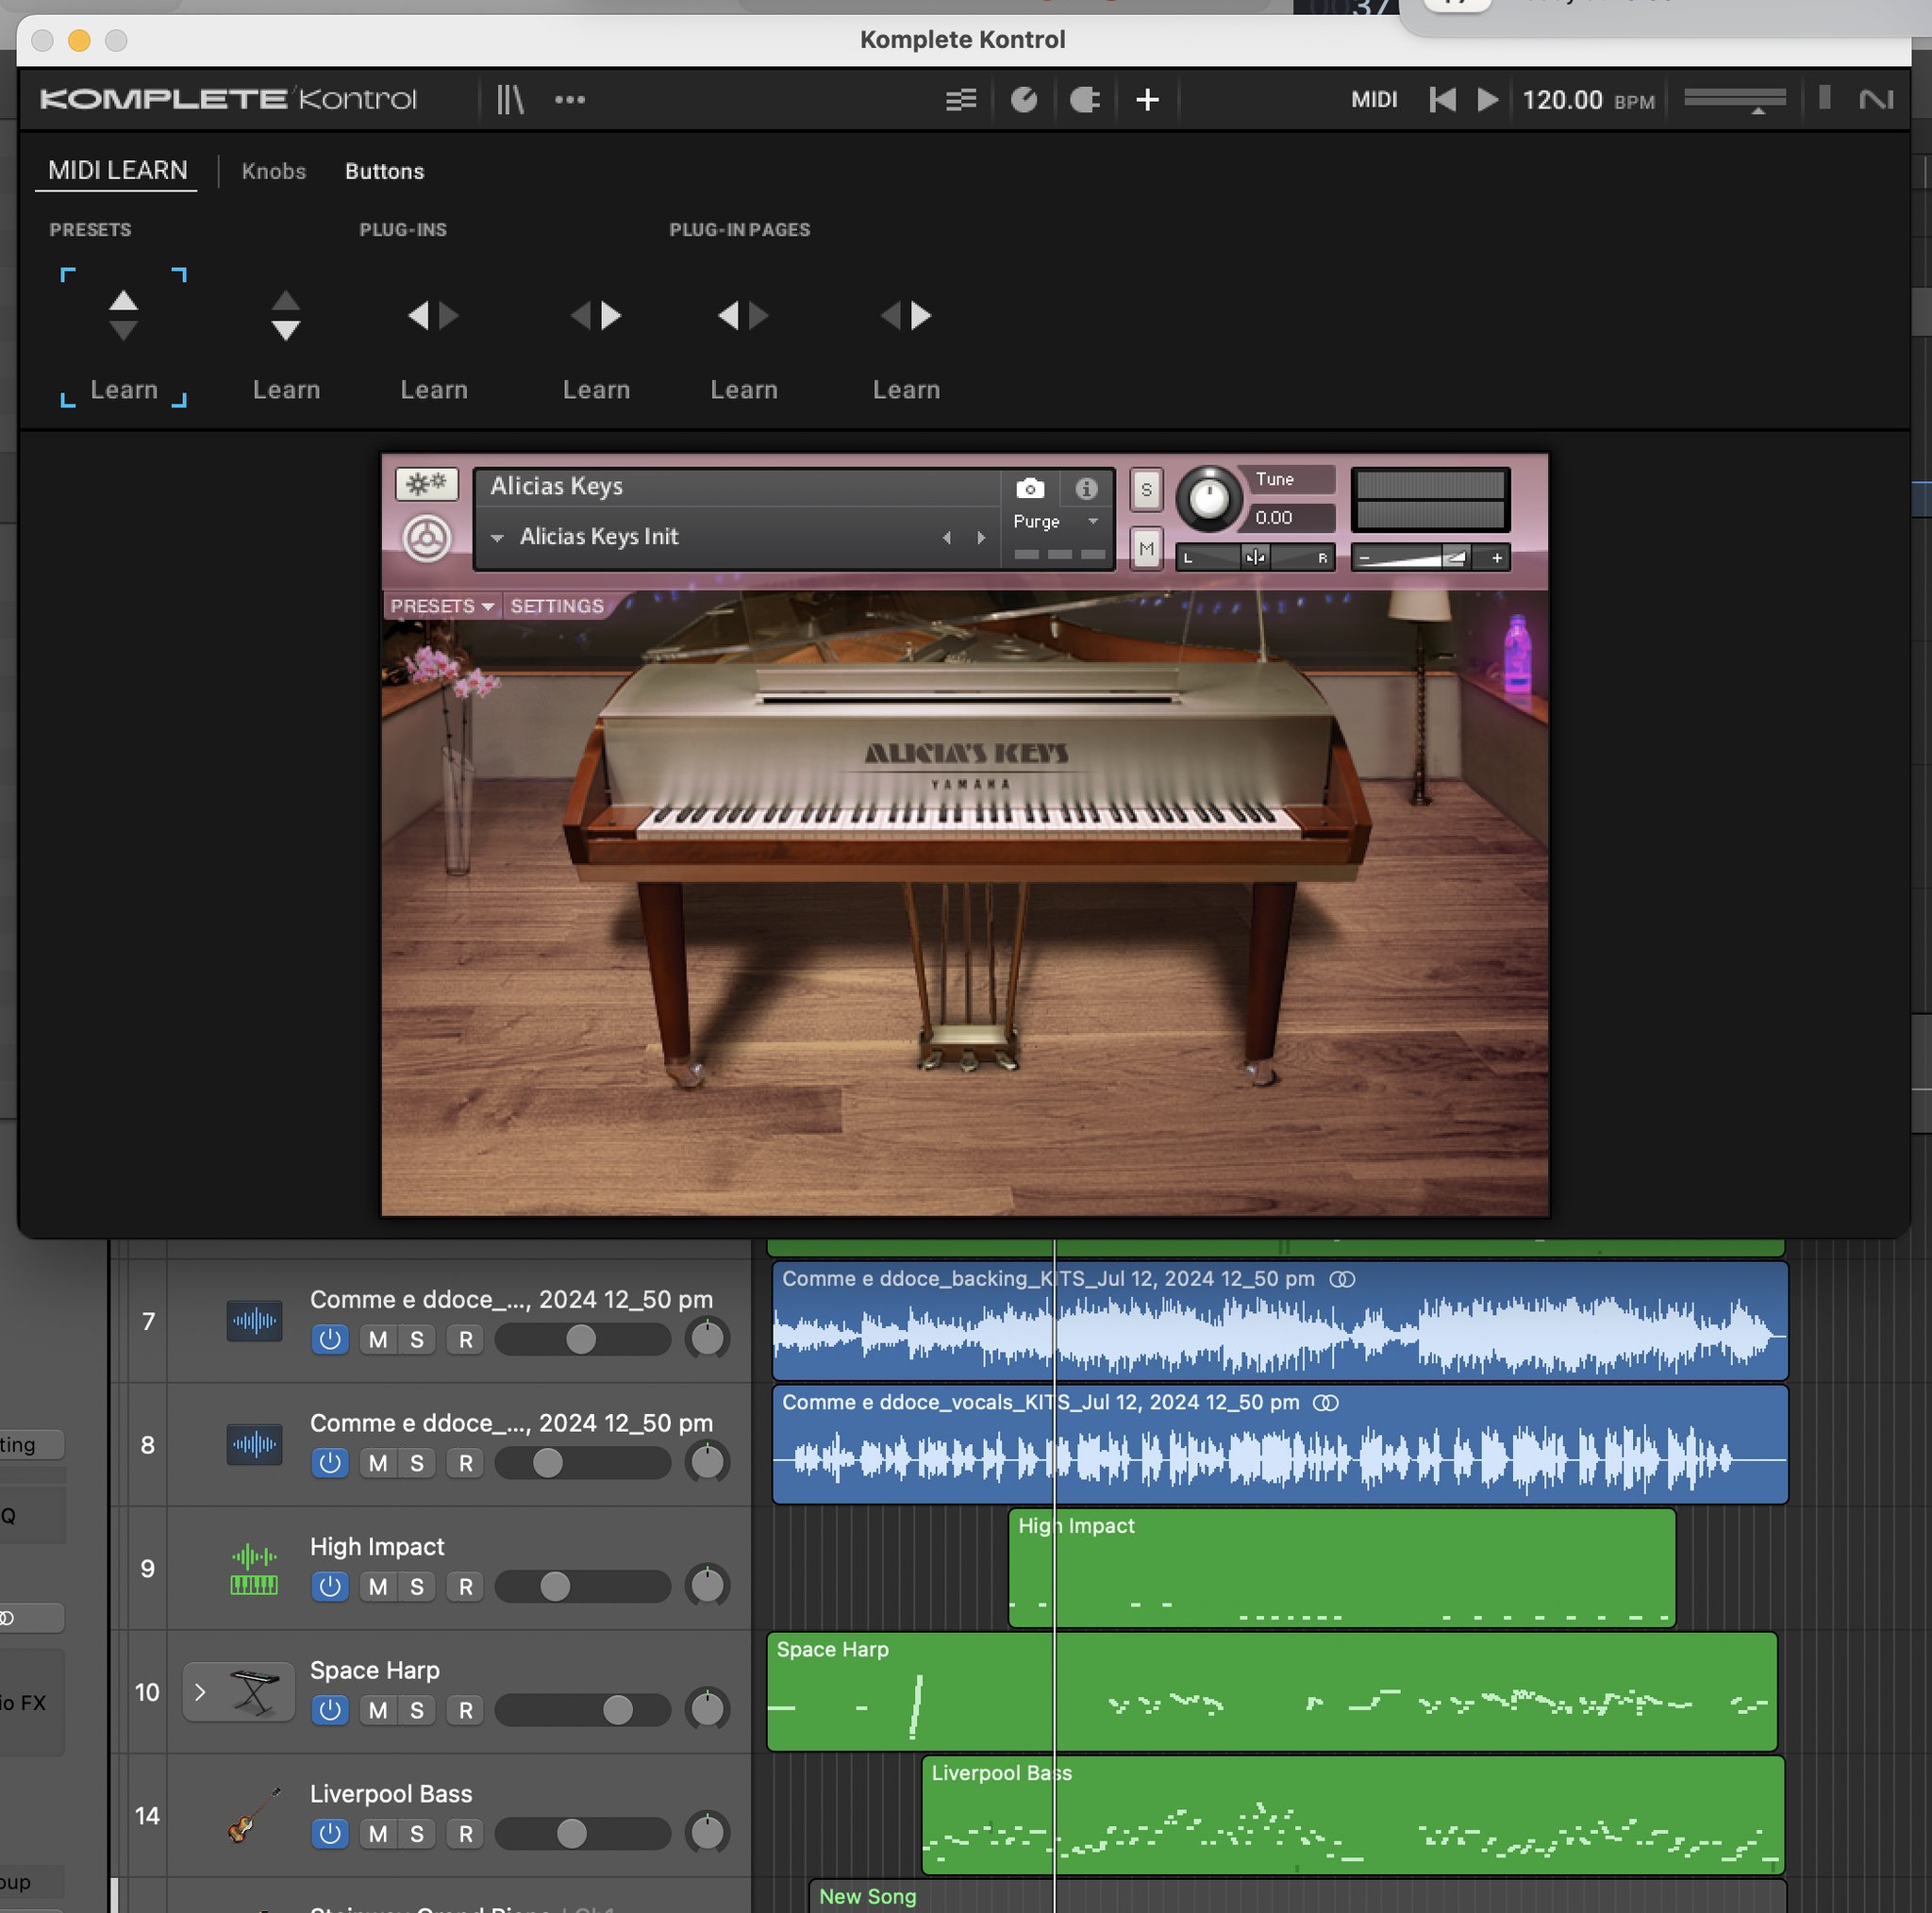
Task: Go to next snapshot with right arrow
Action: tap(981, 538)
